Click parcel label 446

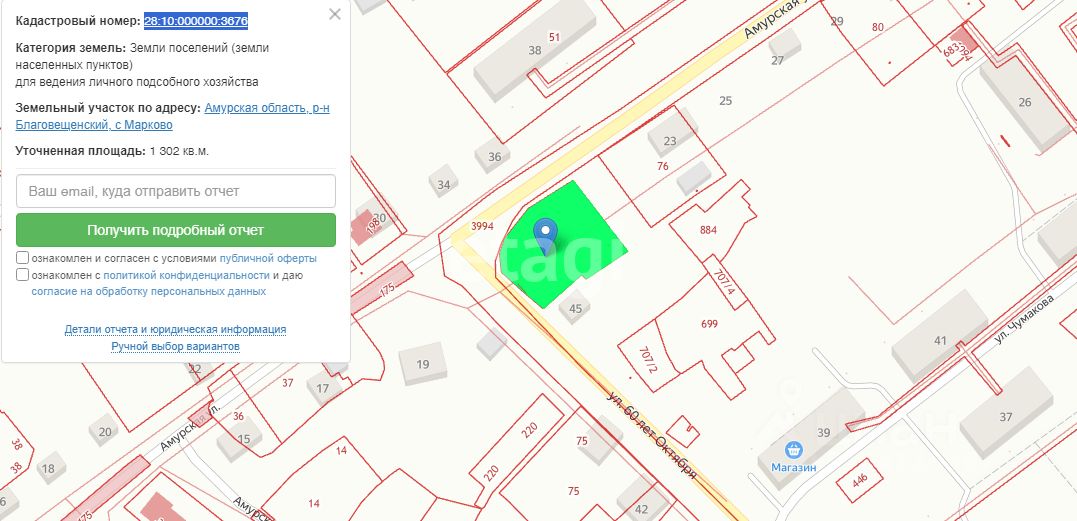[859, 479]
